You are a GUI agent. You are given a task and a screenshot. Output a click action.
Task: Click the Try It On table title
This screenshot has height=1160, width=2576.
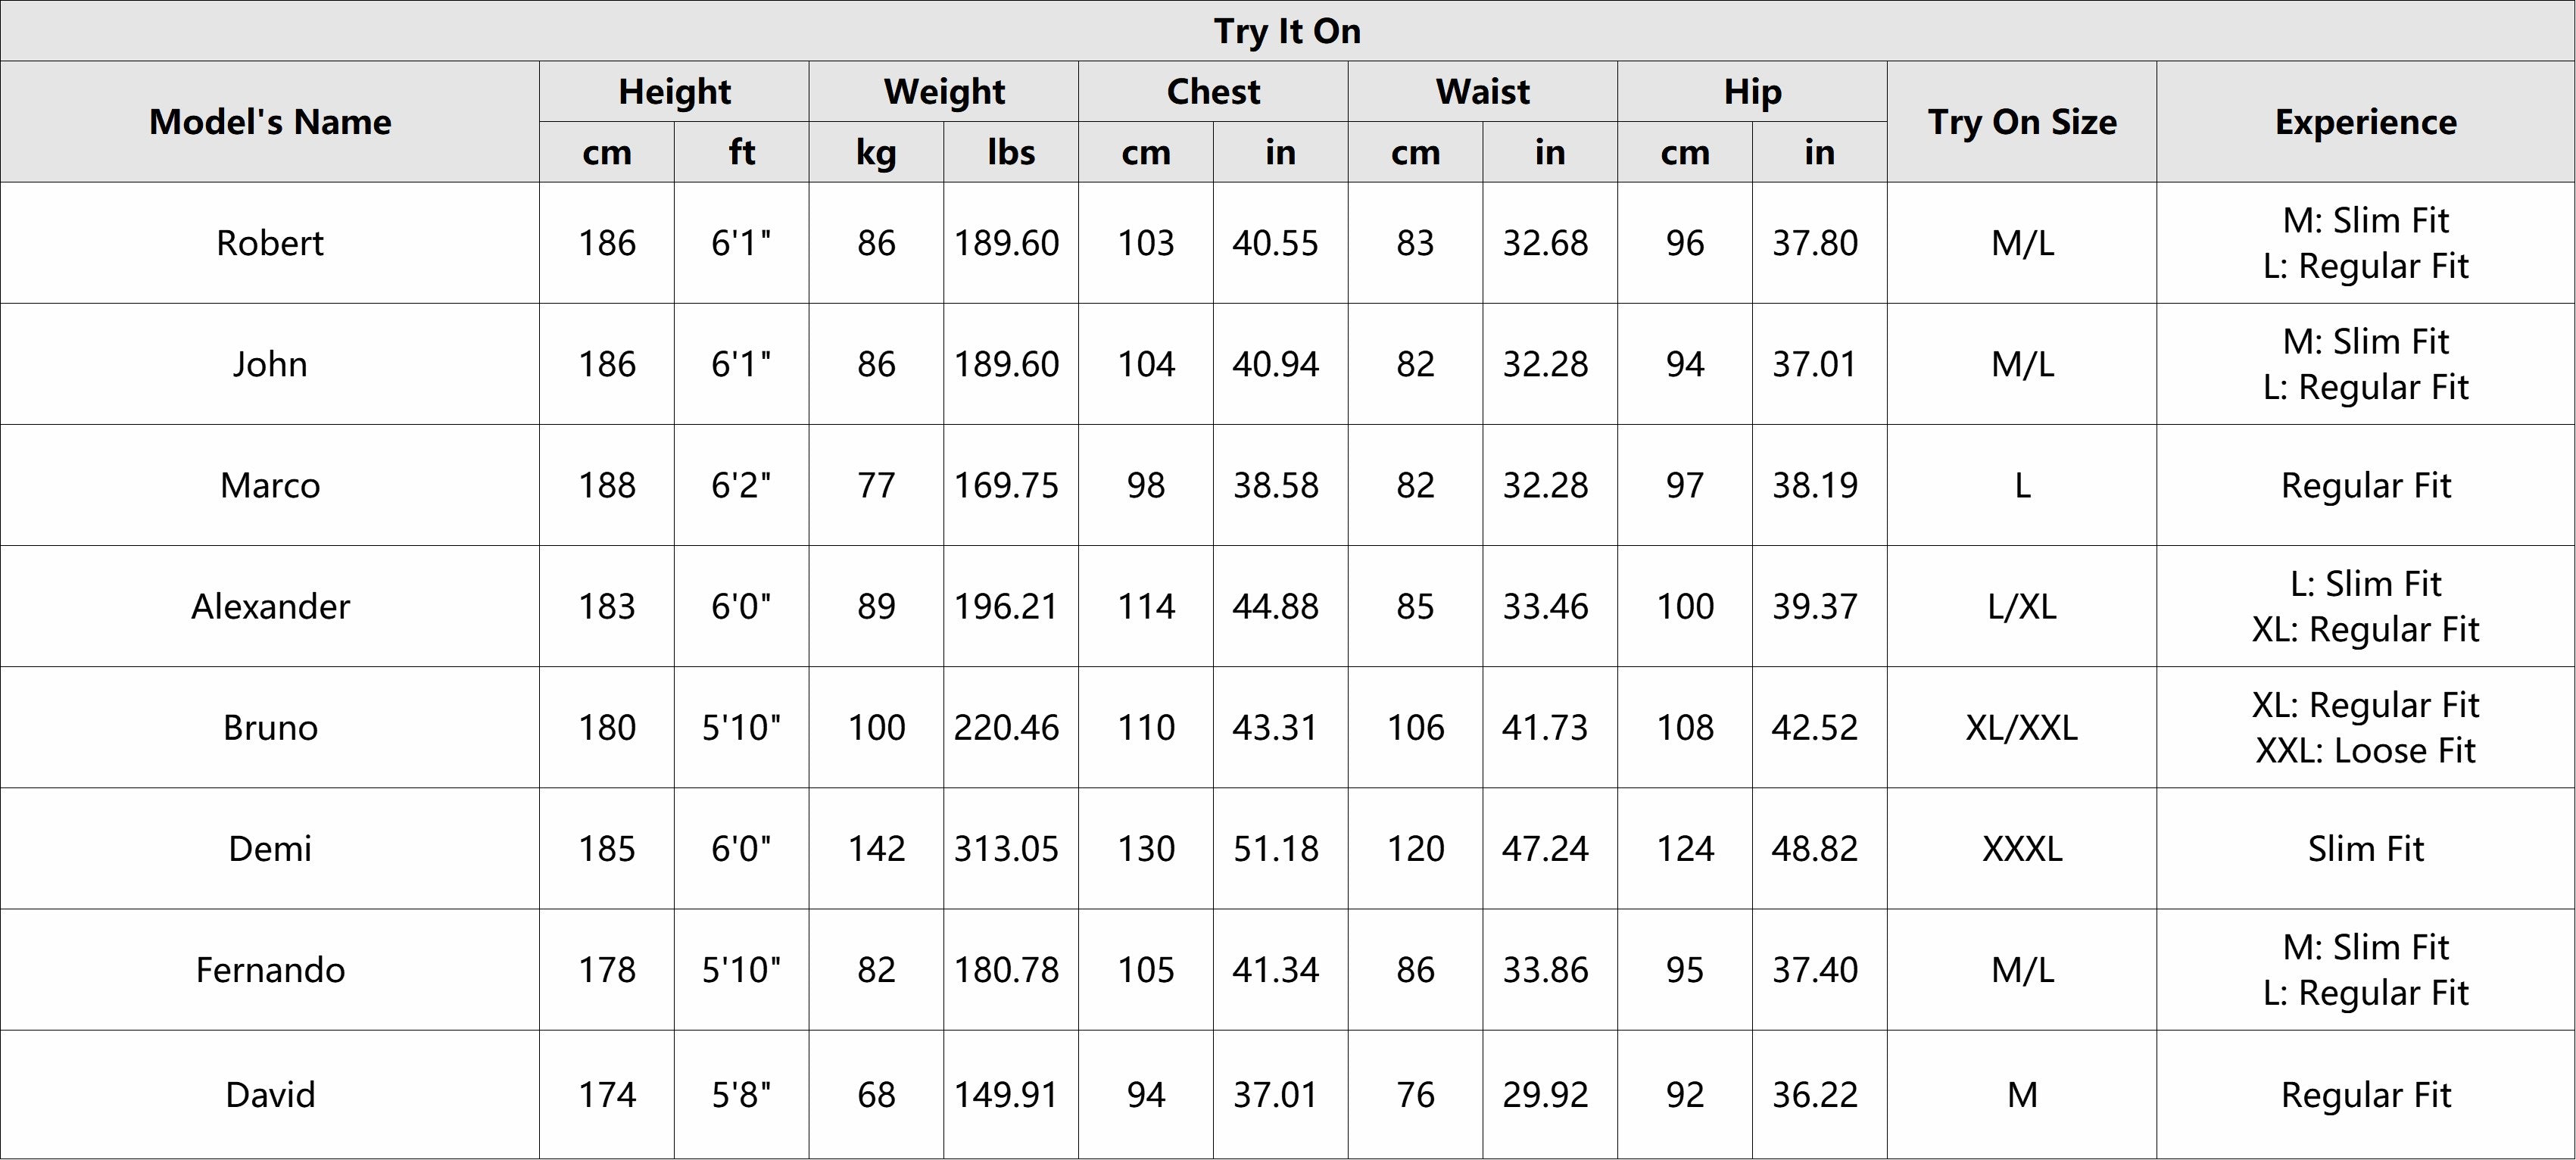pyautogui.click(x=1287, y=31)
